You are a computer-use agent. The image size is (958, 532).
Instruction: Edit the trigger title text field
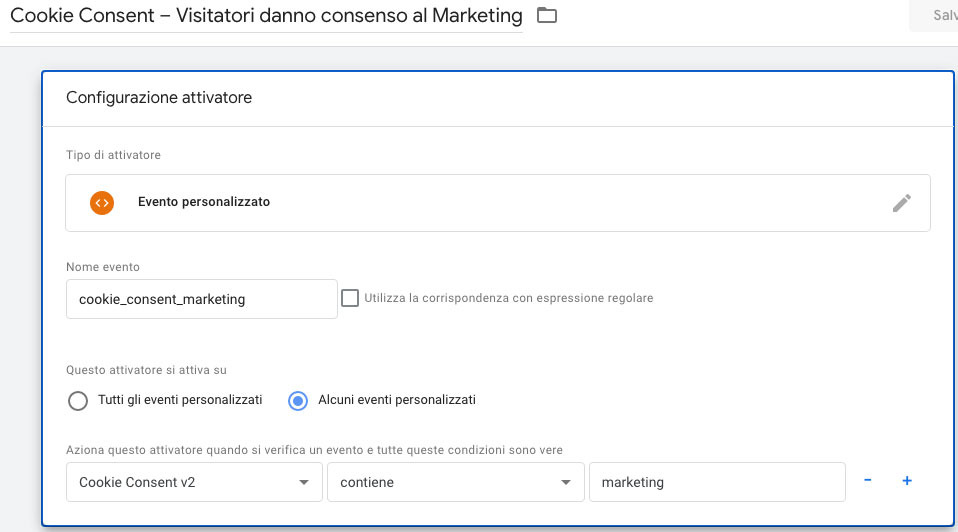click(266, 16)
